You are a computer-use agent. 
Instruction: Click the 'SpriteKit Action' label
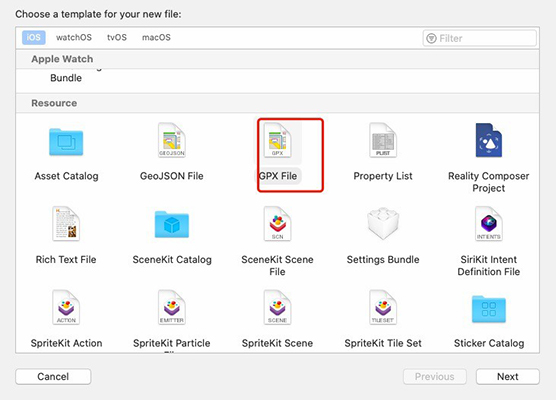(66, 343)
